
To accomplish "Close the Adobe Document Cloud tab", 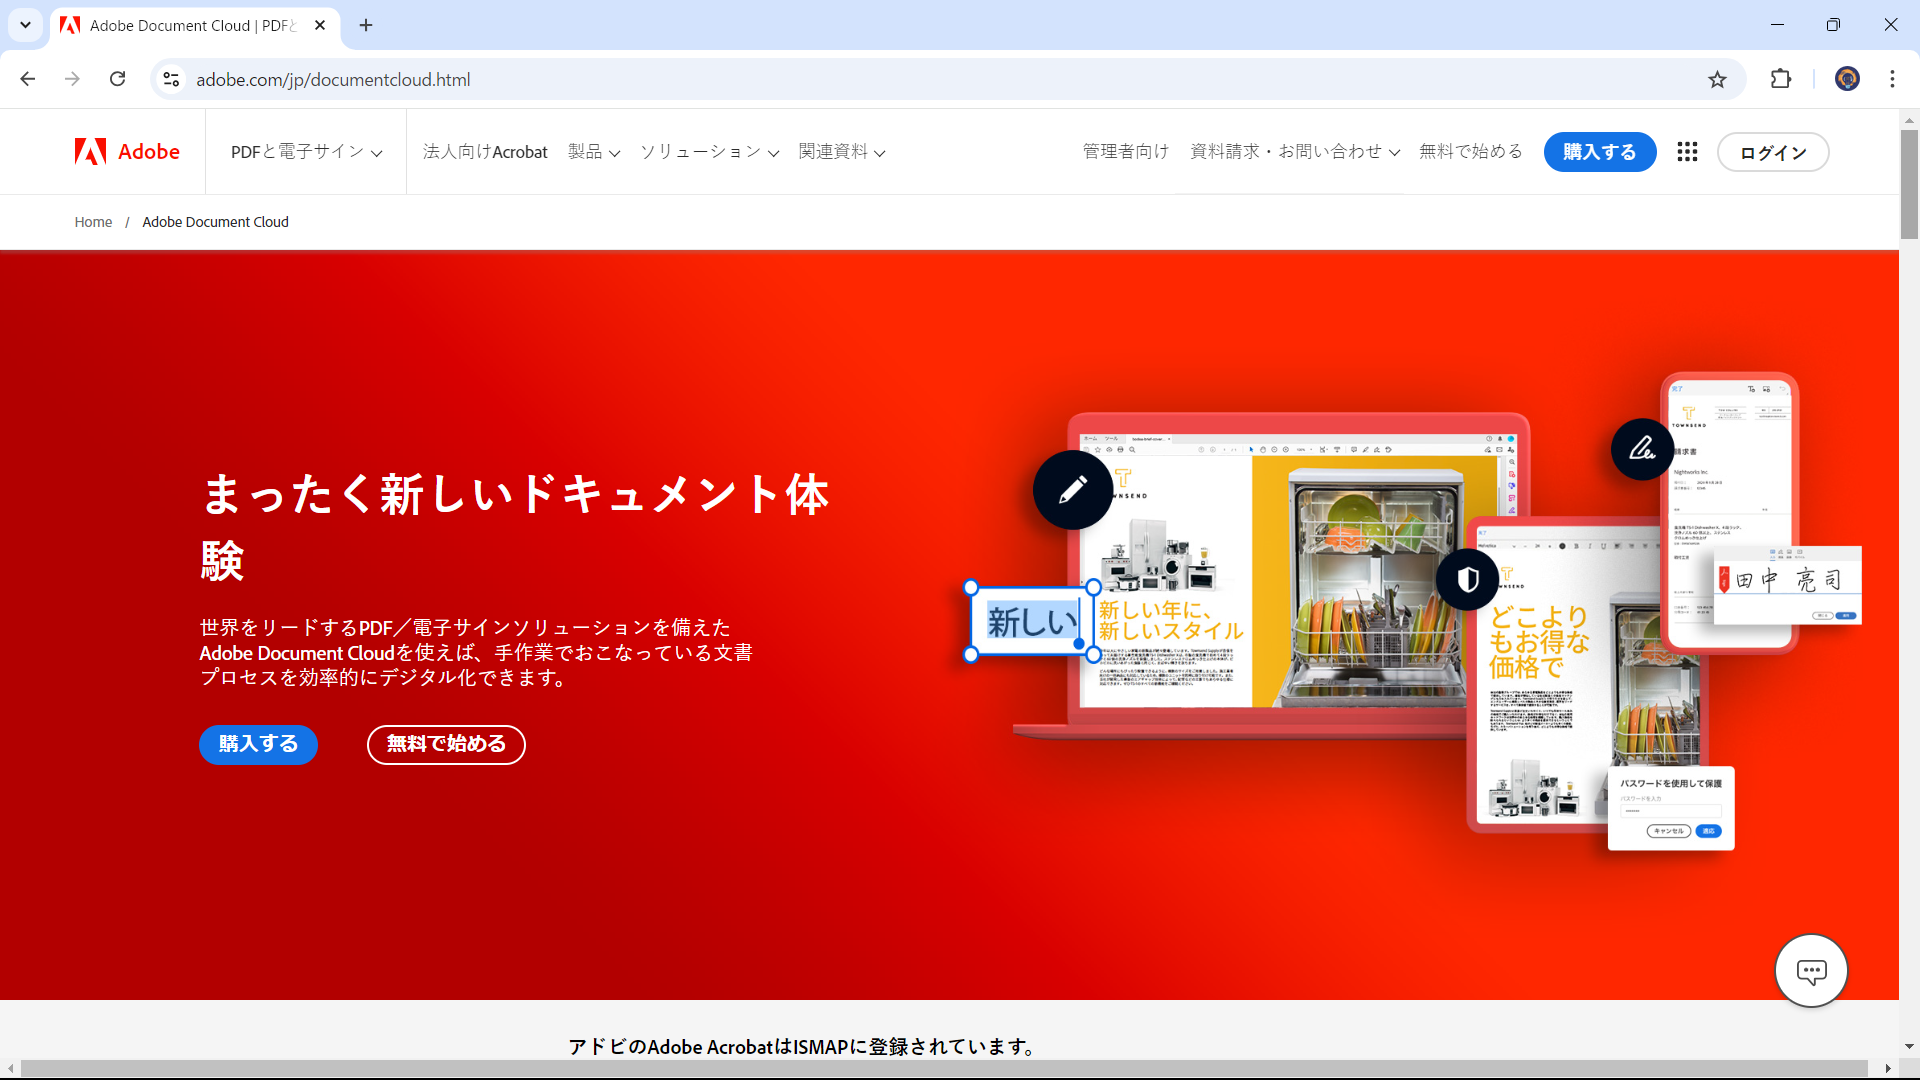I will coord(320,25).
